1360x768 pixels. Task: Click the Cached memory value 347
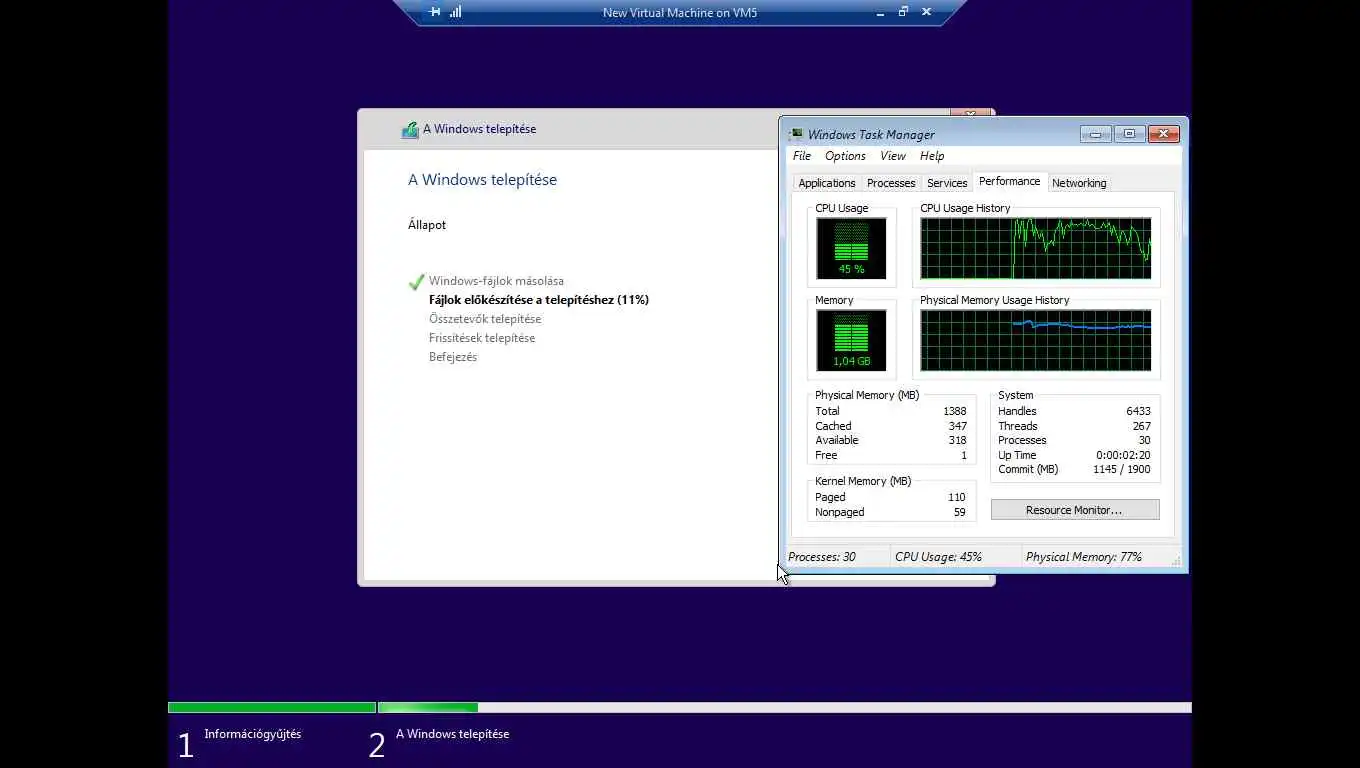(x=957, y=426)
